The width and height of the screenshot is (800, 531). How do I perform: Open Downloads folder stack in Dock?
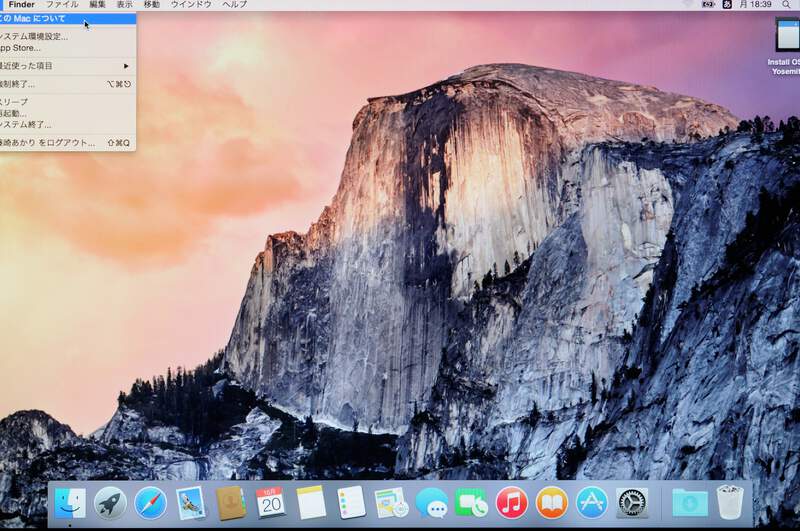pyautogui.click(x=690, y=503)
